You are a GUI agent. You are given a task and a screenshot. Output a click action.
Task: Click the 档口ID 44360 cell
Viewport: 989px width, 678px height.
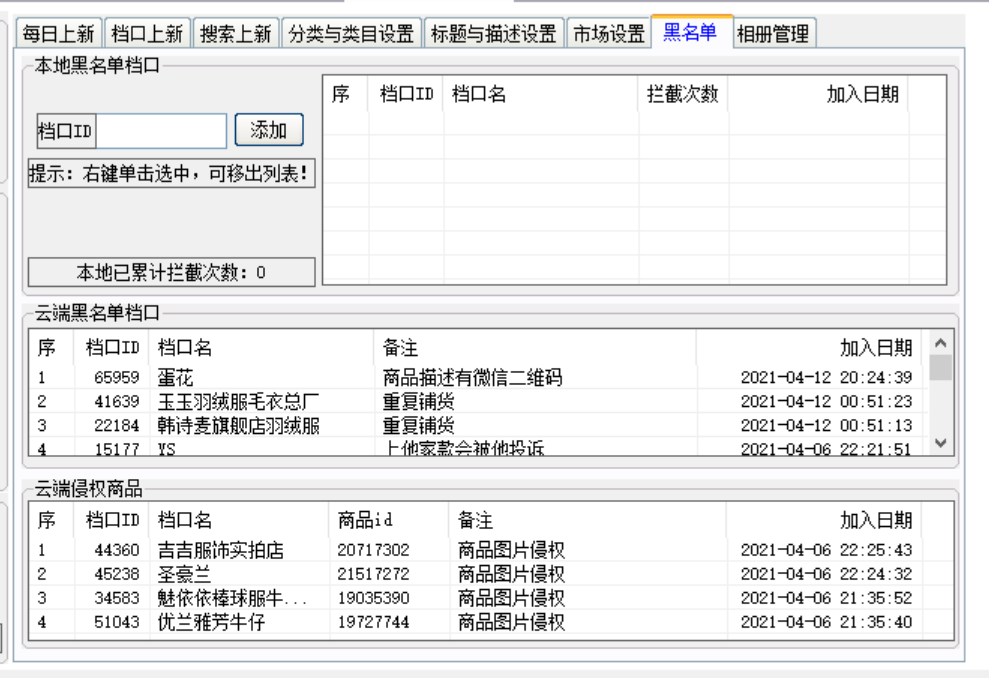coord(117,550)
